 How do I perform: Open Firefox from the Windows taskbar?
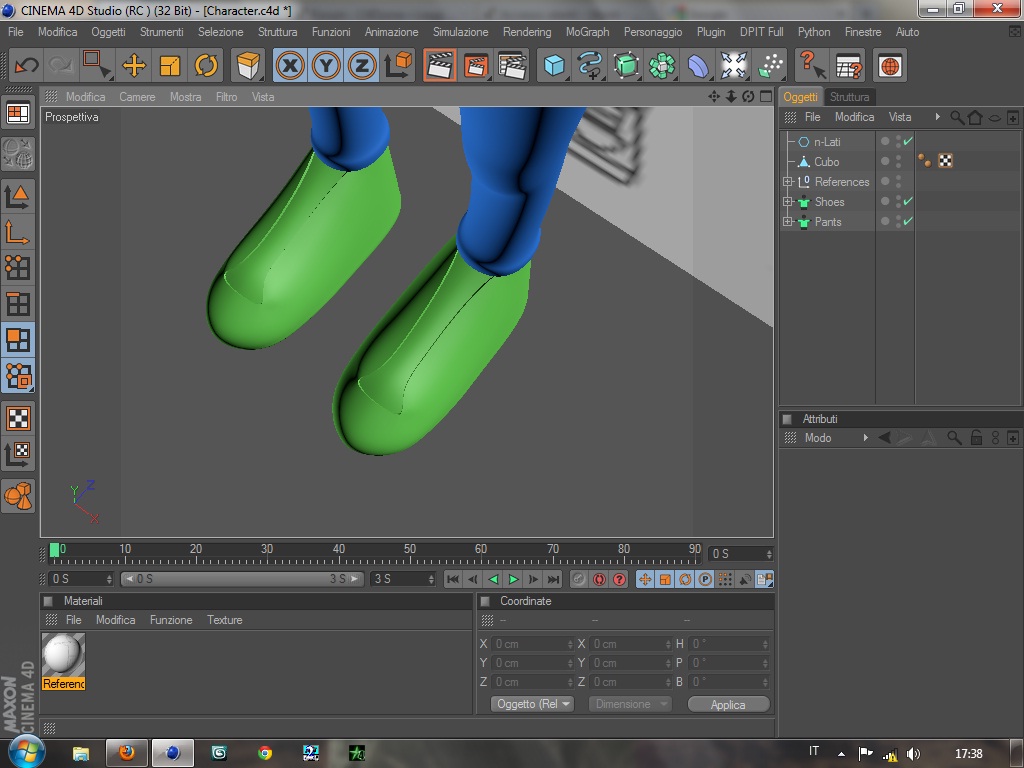pos(126,753)
